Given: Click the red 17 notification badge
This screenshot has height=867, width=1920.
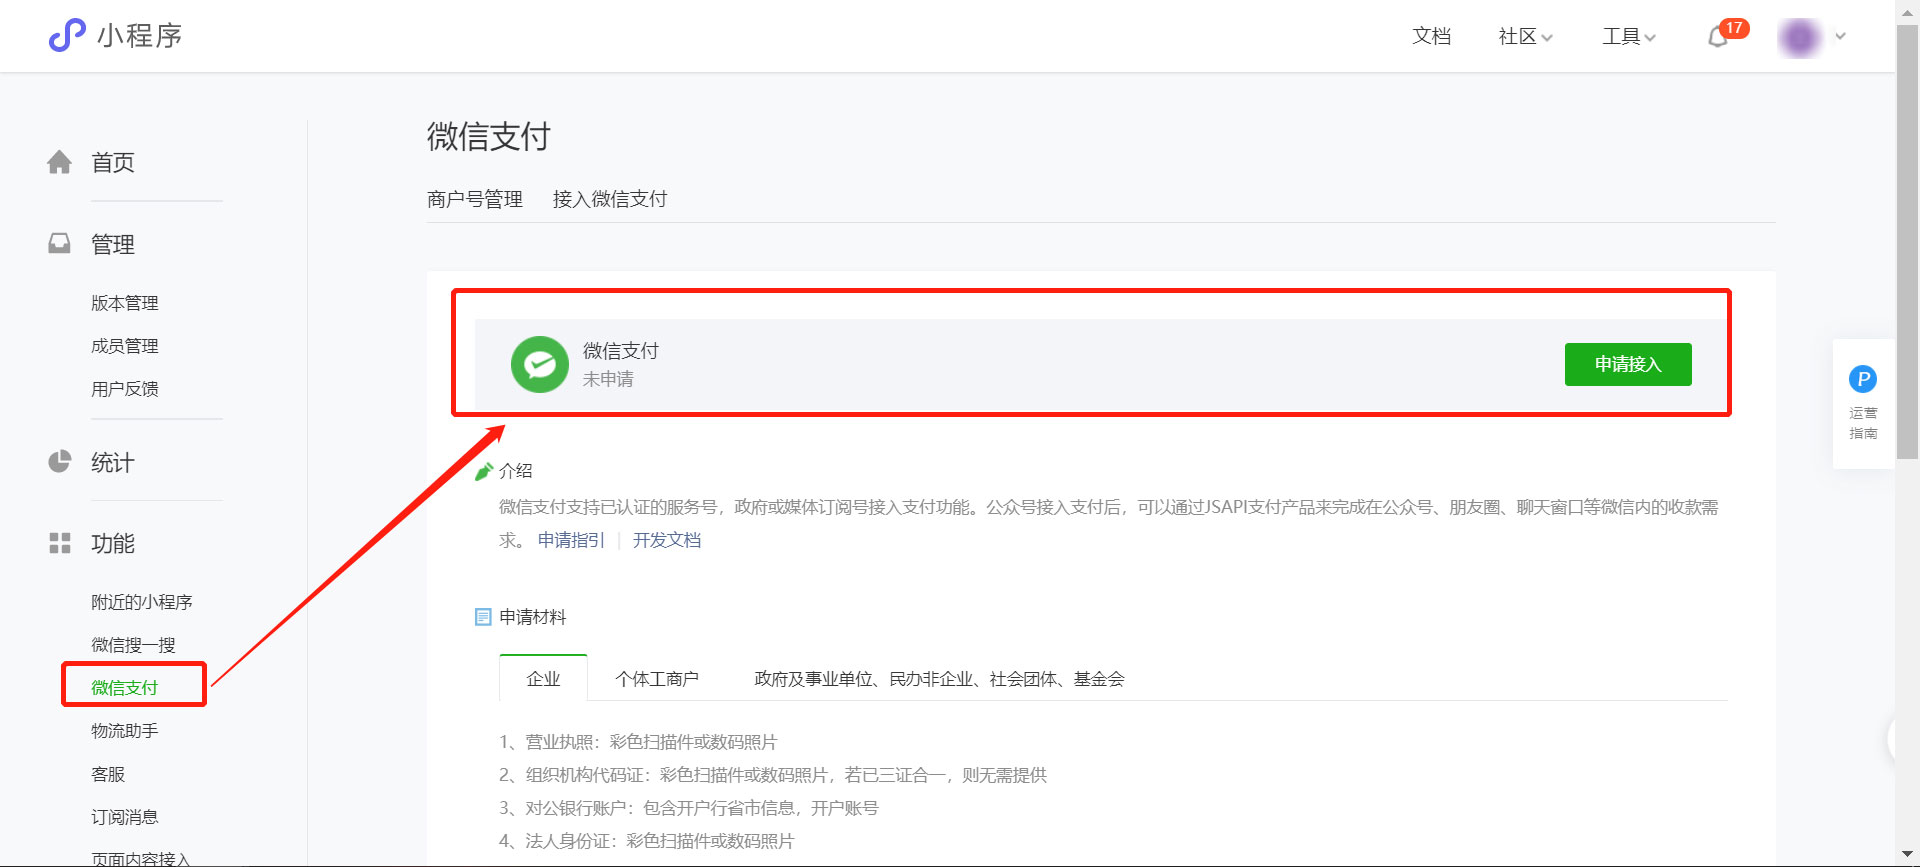Looking at the screenshot, I should pos(1735,28).
